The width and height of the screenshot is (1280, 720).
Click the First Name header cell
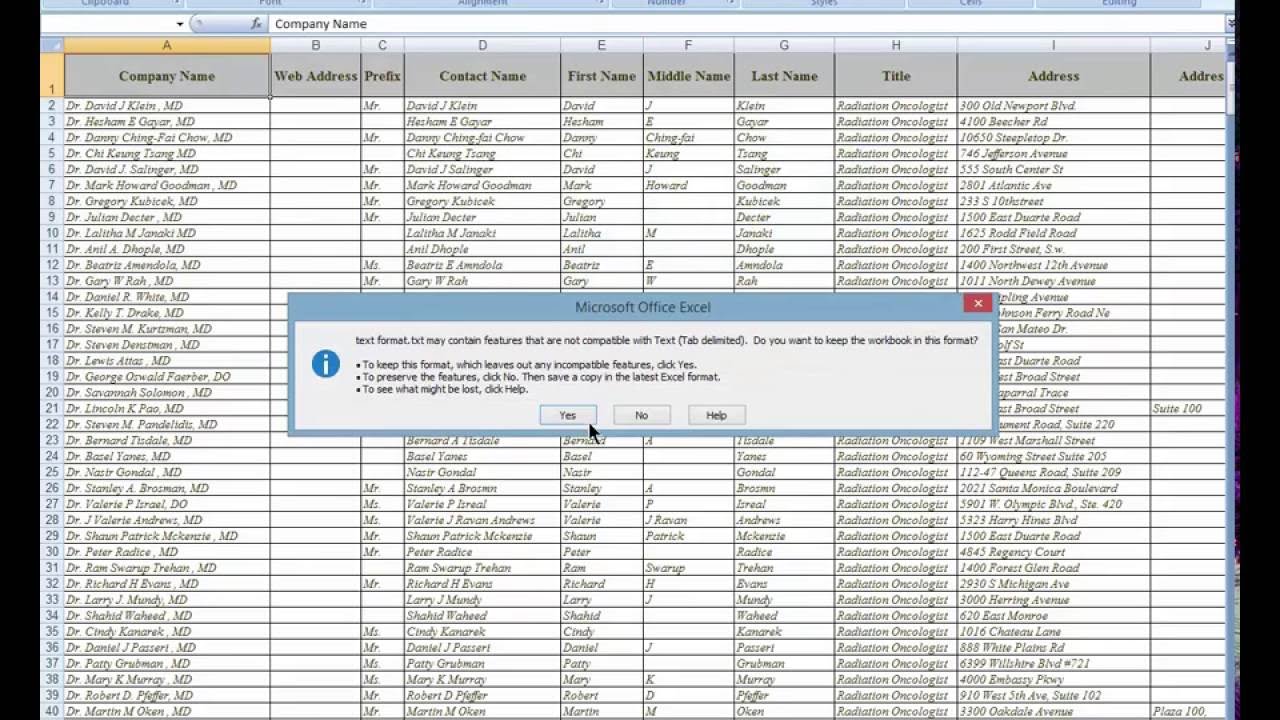pos(601,75)
